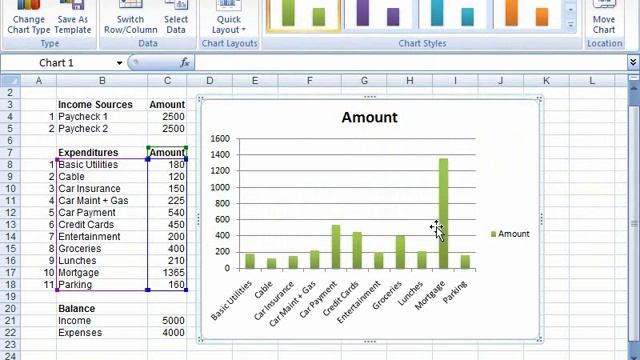This screenshot has width=640, height=360.
Task: Click the insert function fx icon
Action: tap(185, 62)
